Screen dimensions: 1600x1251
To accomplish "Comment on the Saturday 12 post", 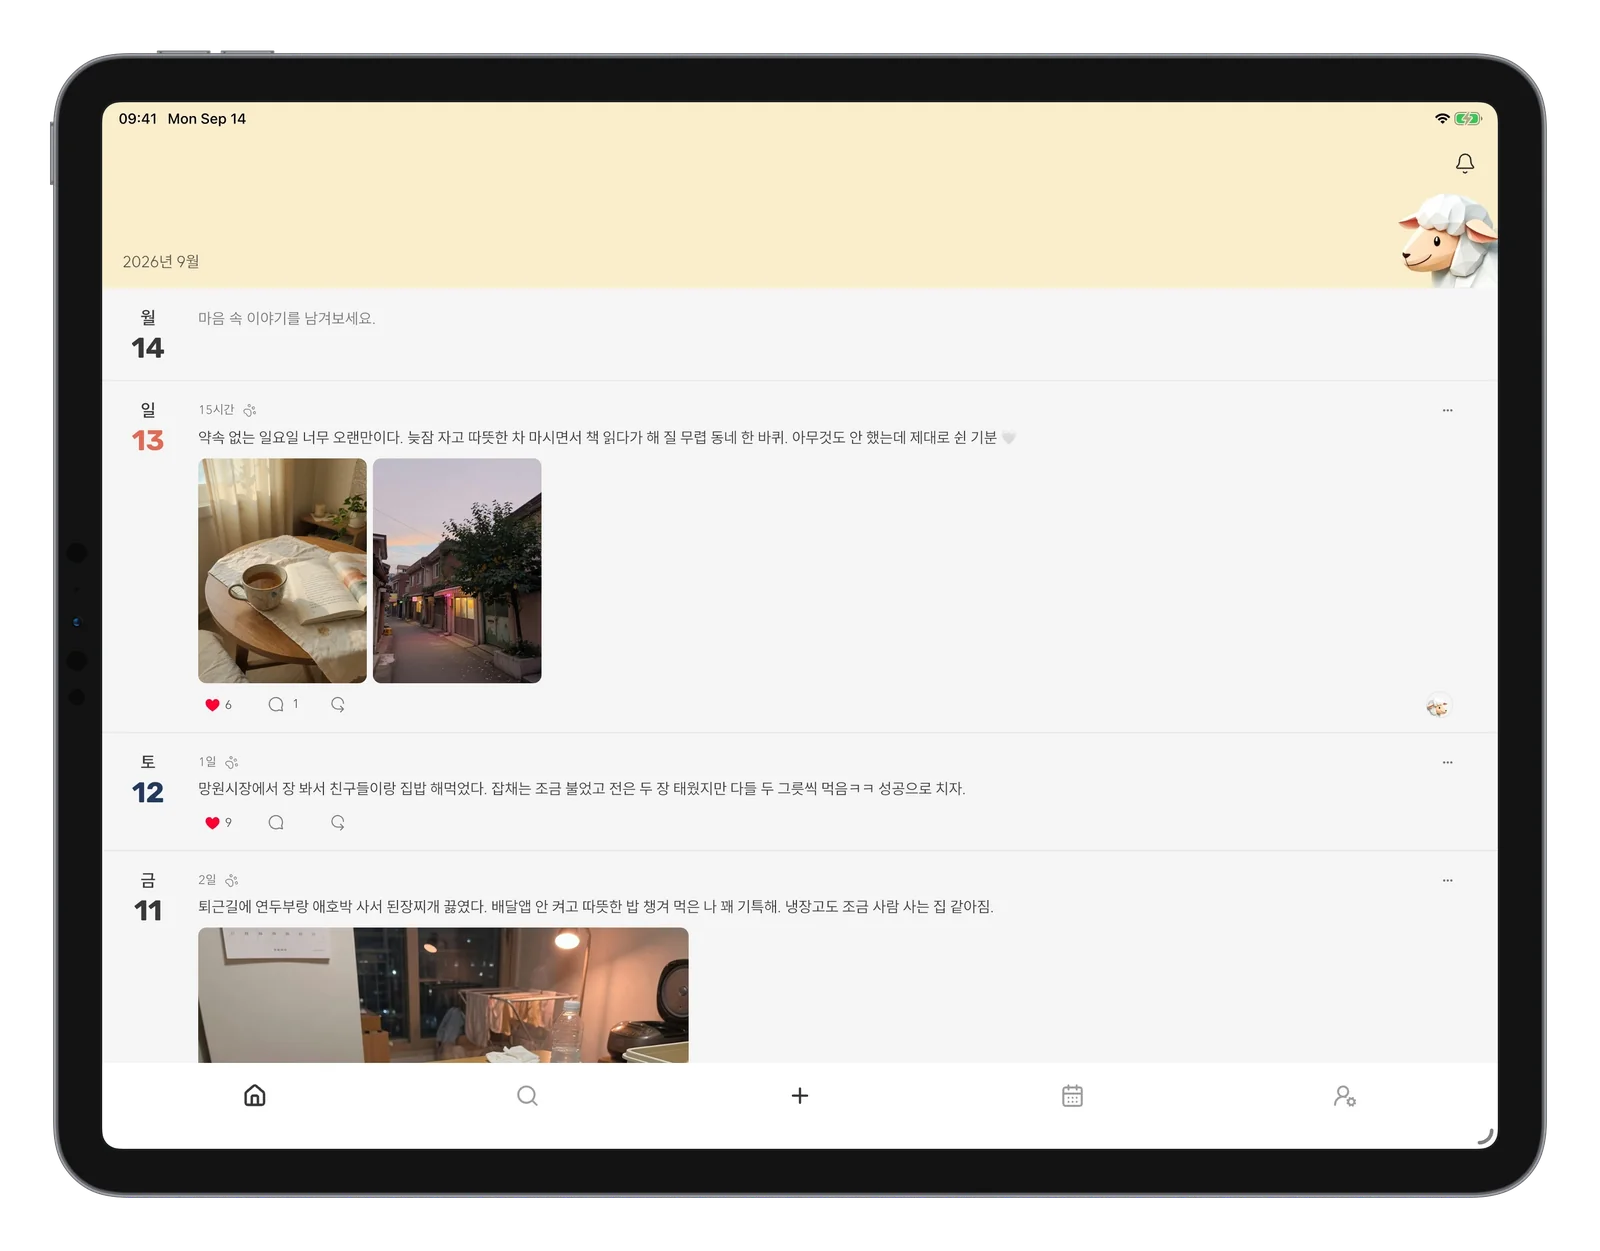I will (x=276, y=823).
